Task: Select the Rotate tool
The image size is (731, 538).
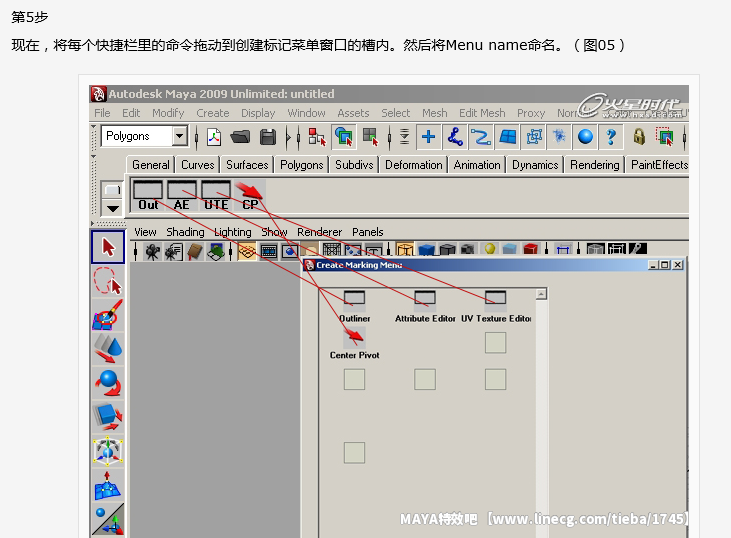Action: 108,383
